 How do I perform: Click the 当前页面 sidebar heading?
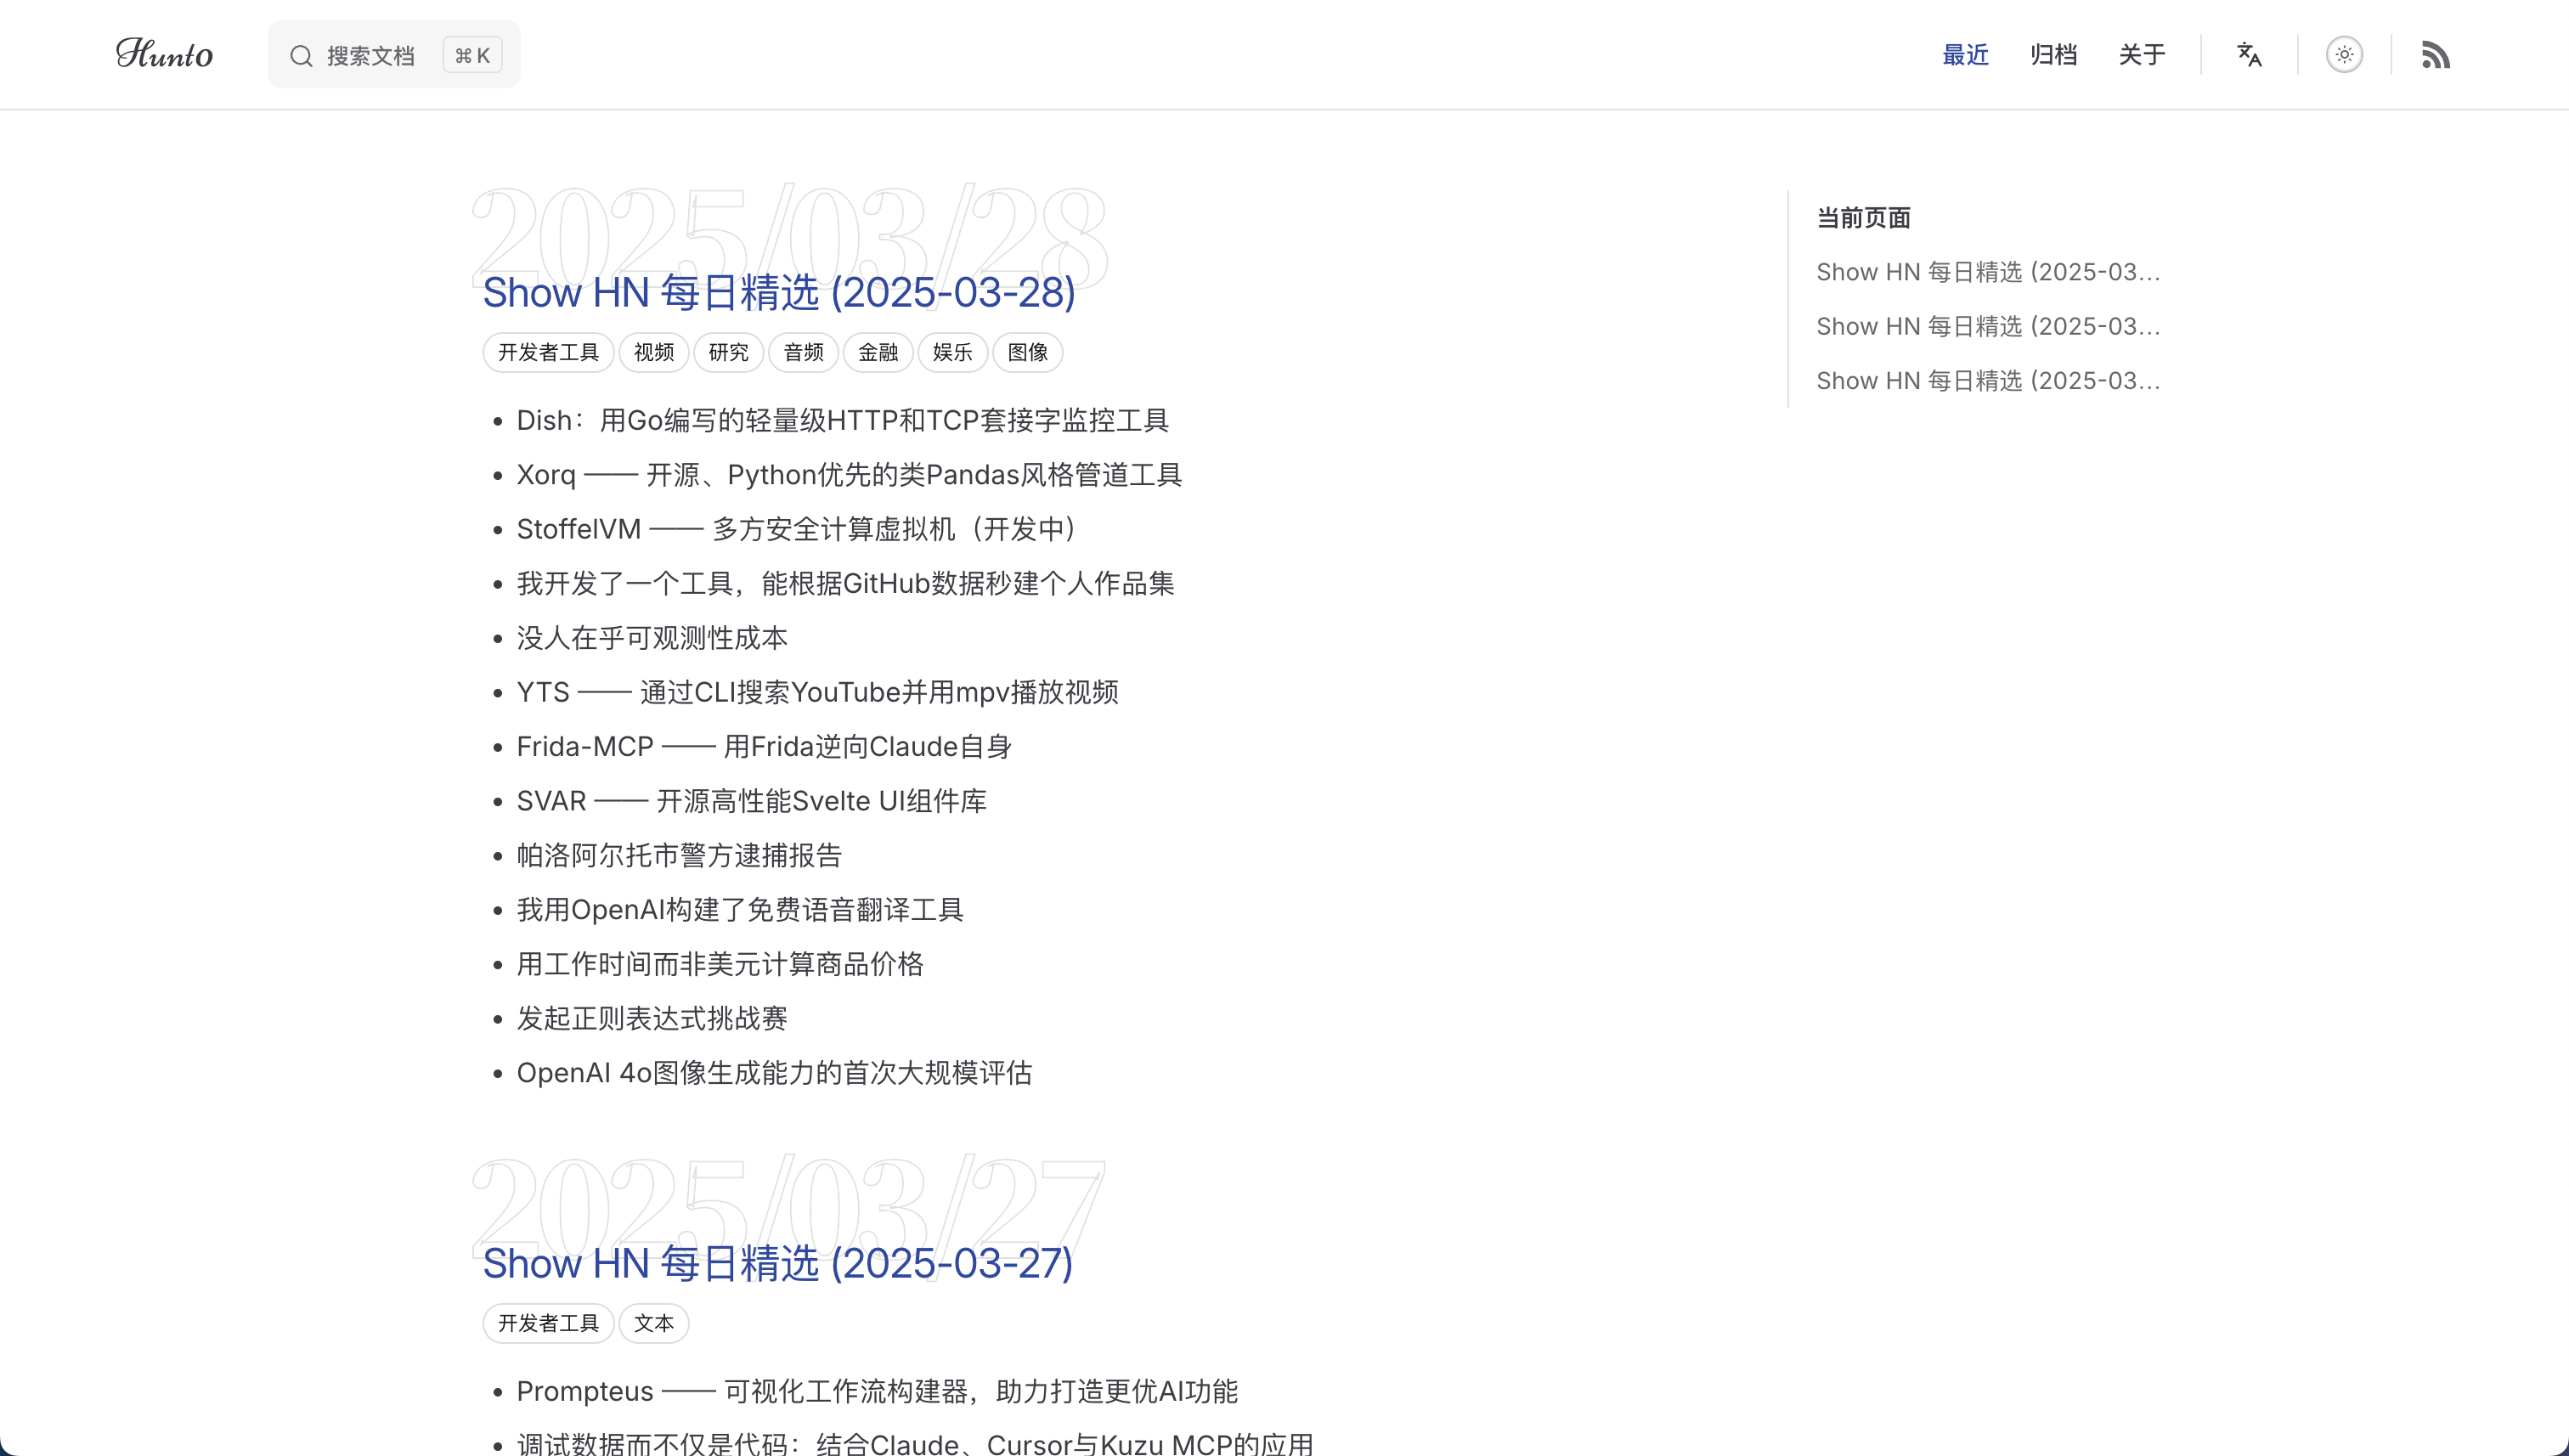pyautogui.click(x=1863, y=218)
